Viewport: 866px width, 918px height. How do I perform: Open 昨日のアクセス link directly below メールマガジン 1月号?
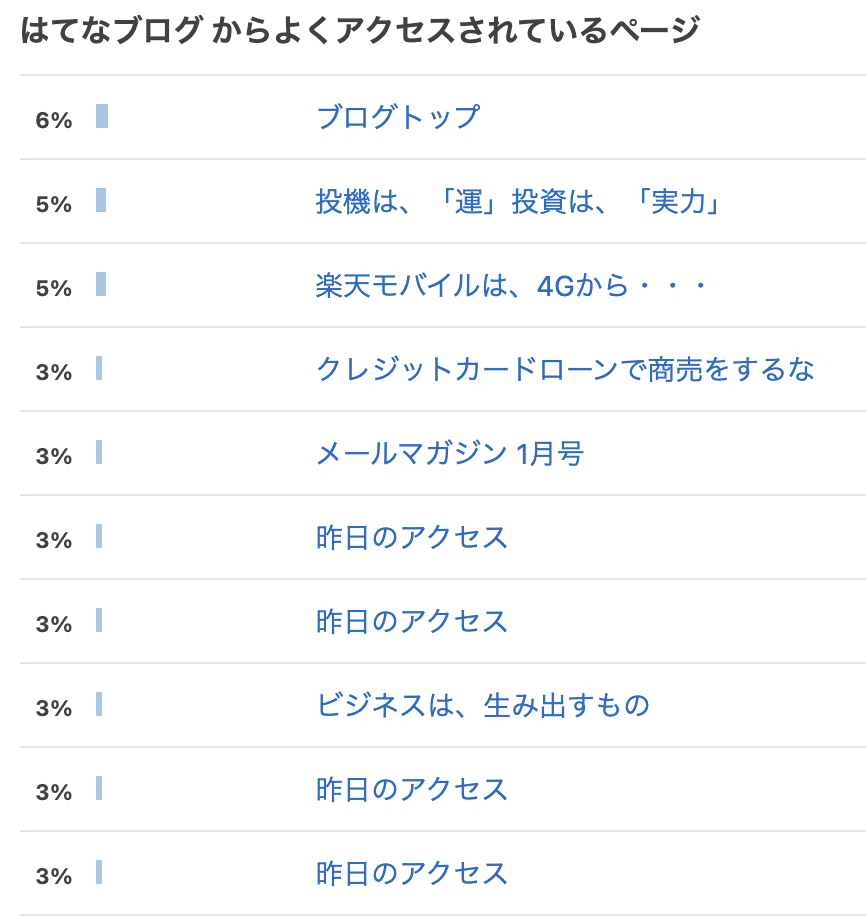[x=412, y=537]
